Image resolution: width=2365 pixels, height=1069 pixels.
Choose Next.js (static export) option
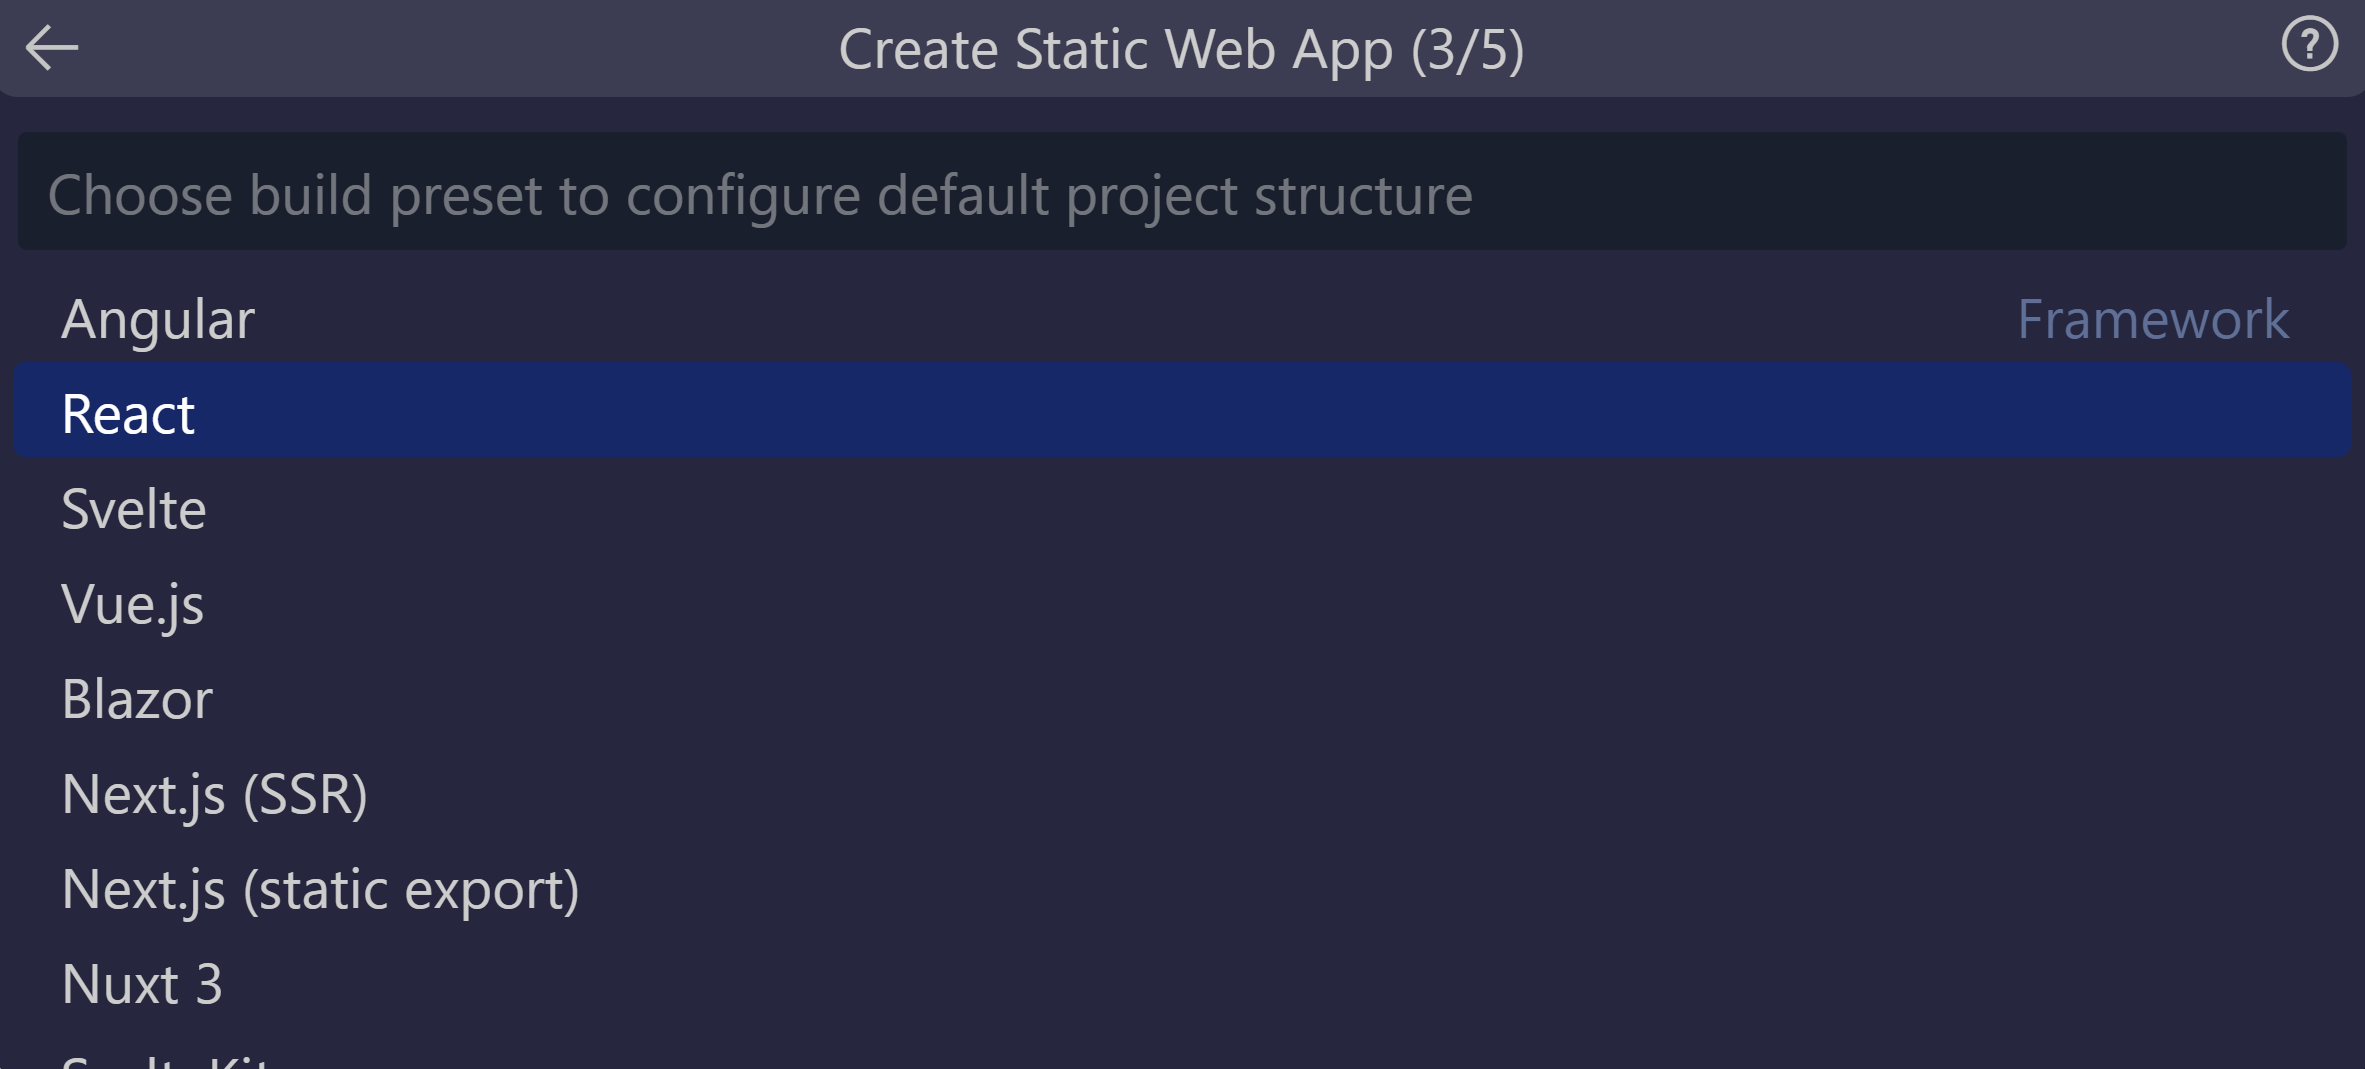[320, 889]
